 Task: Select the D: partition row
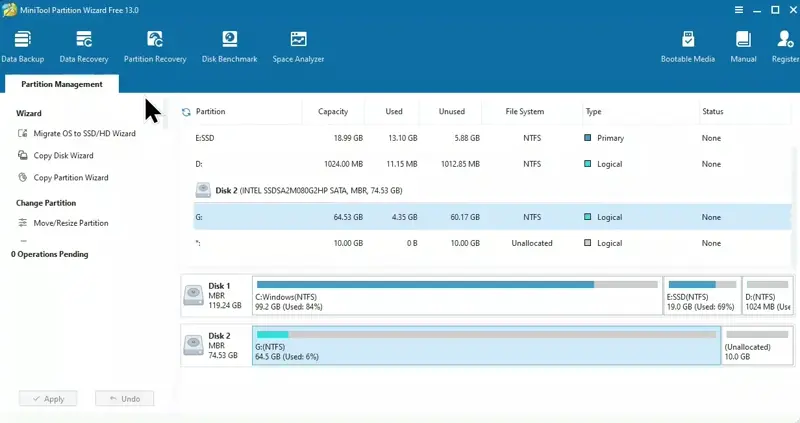point(492,164)
